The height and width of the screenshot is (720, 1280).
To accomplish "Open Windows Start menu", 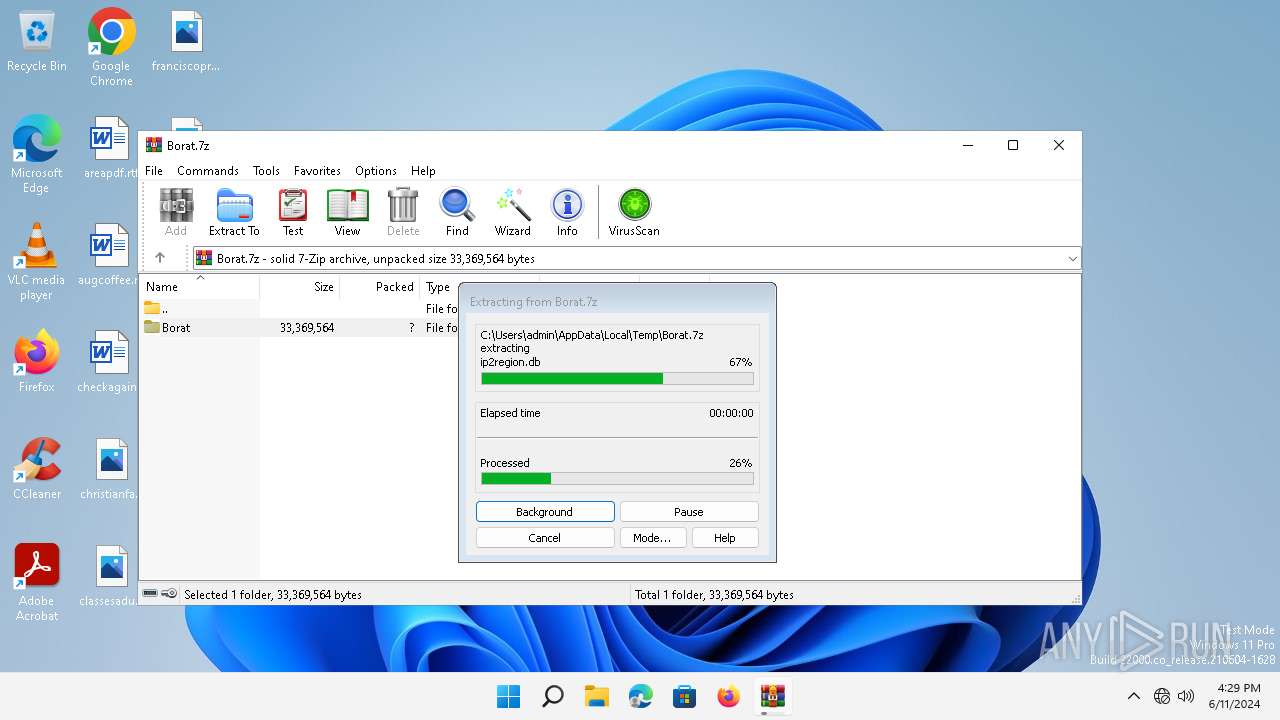I will pyautogui.click(x=508, y=696).
